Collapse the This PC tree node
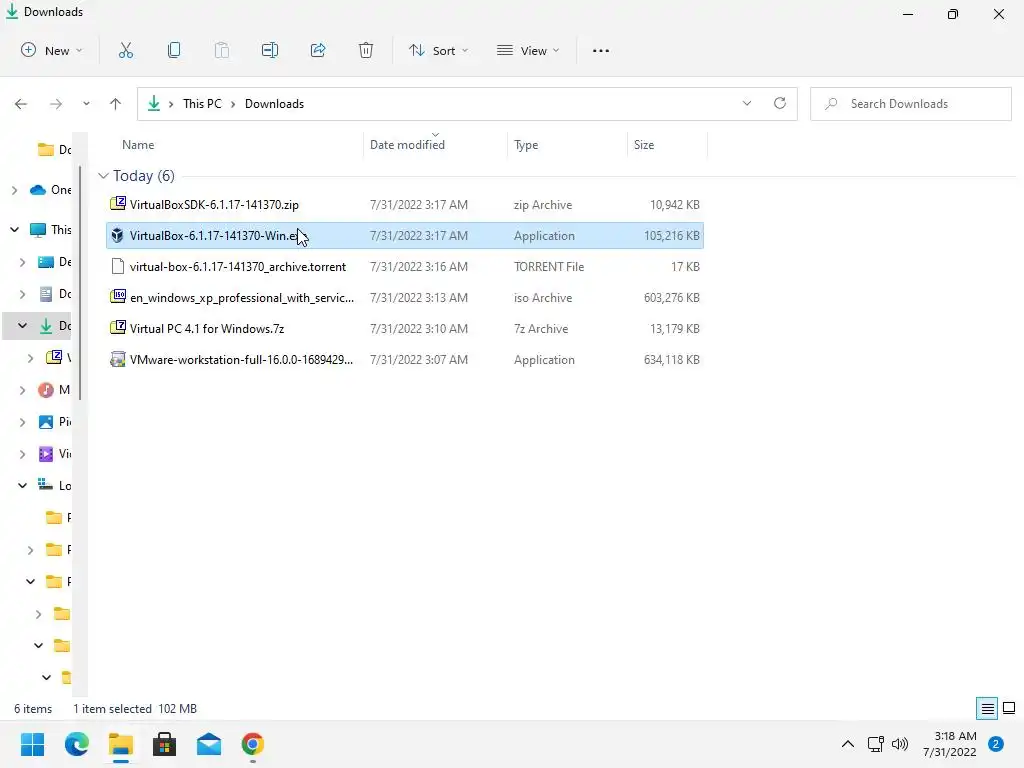The image size is (1024, 768). click(14, 229)
